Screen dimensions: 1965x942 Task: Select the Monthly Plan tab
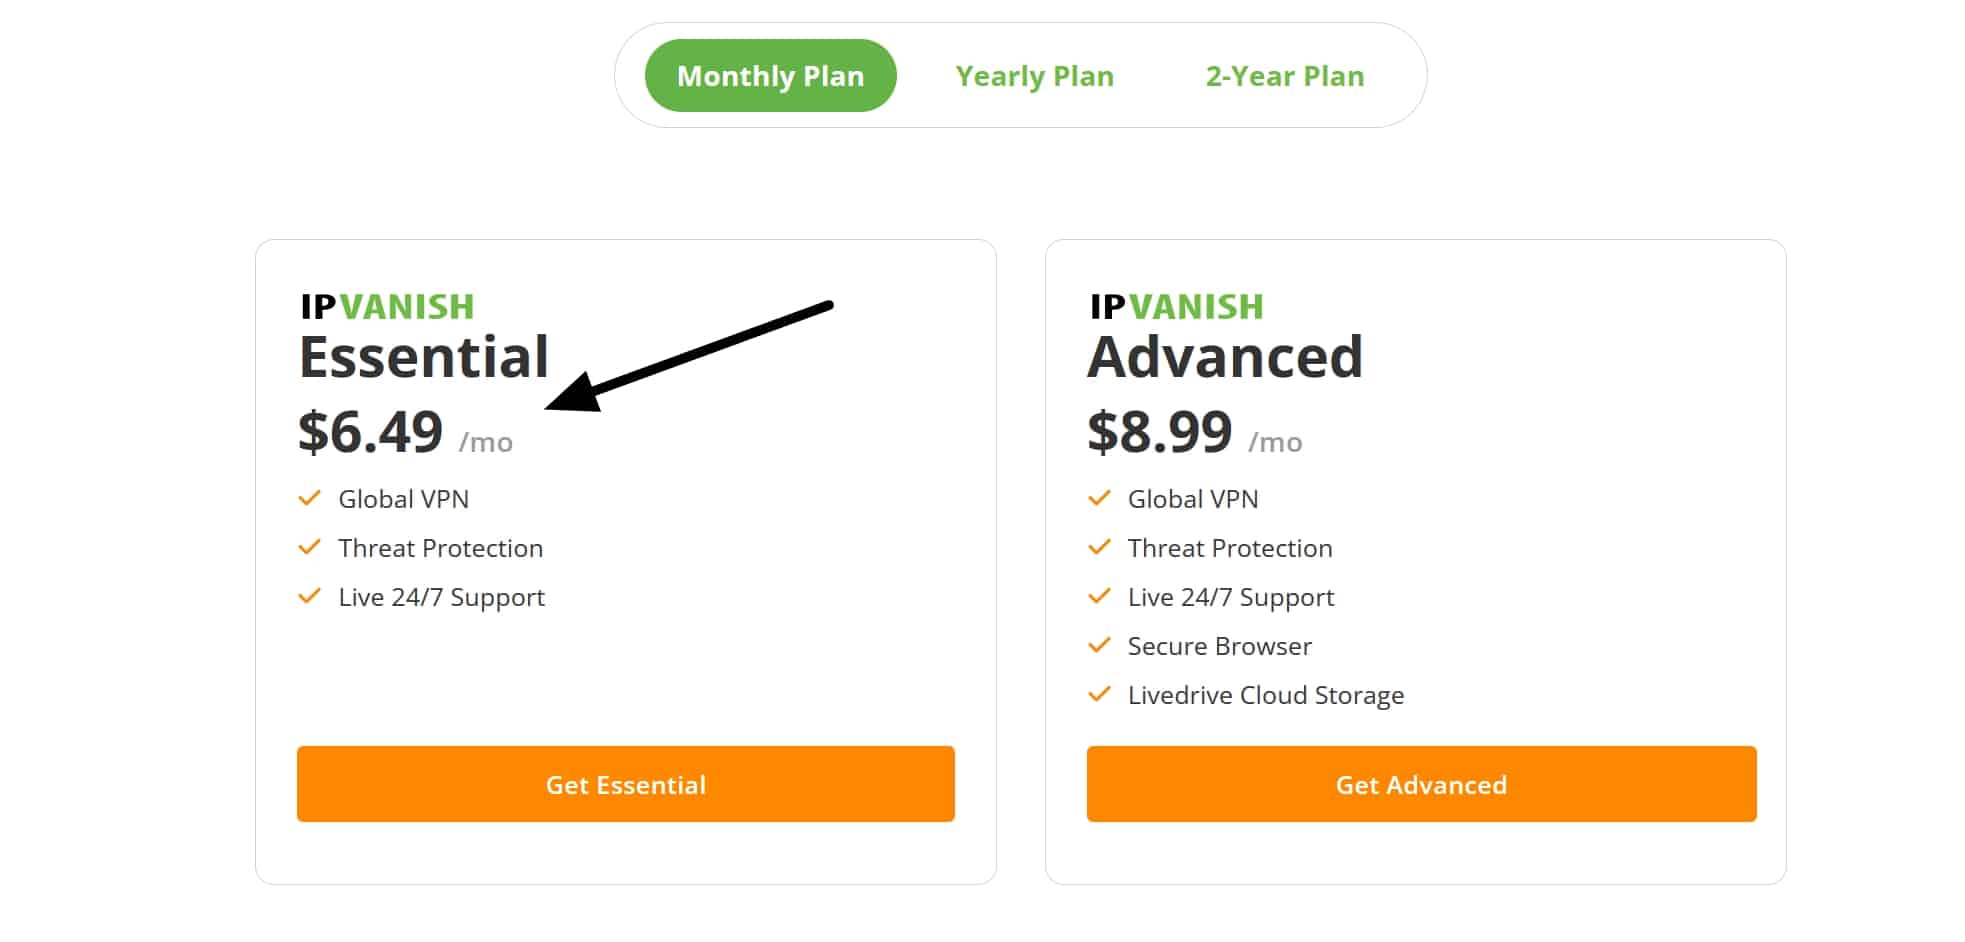[770, 76]
